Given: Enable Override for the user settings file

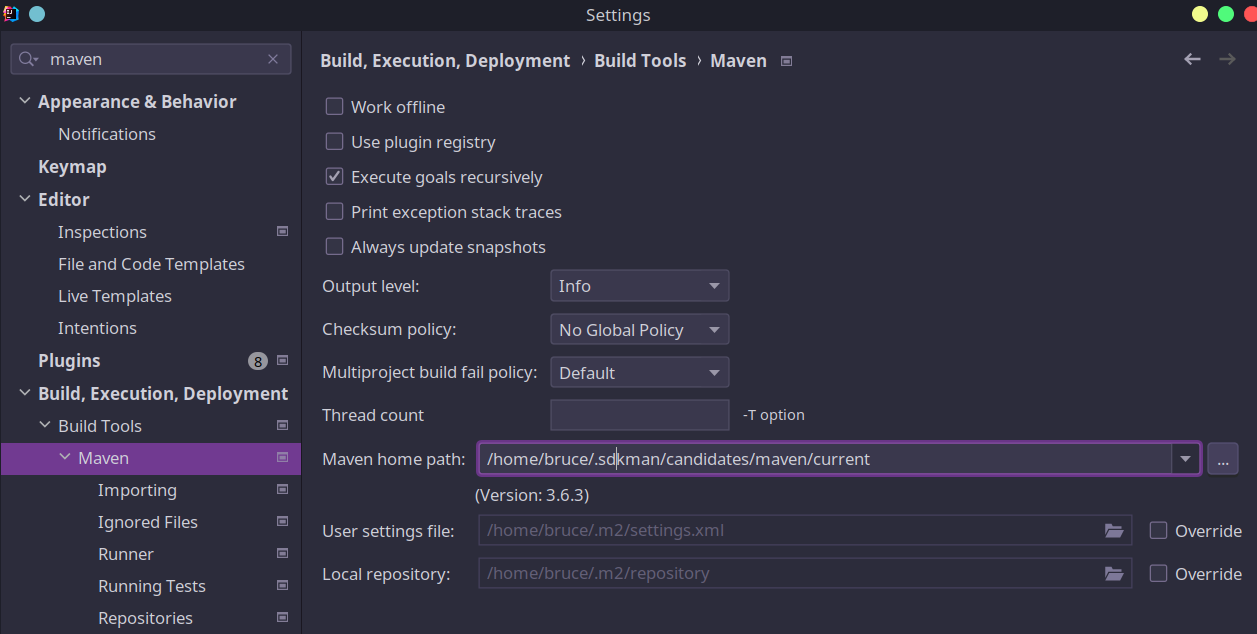Looking at the screenshot, I should pos(1157,531).
